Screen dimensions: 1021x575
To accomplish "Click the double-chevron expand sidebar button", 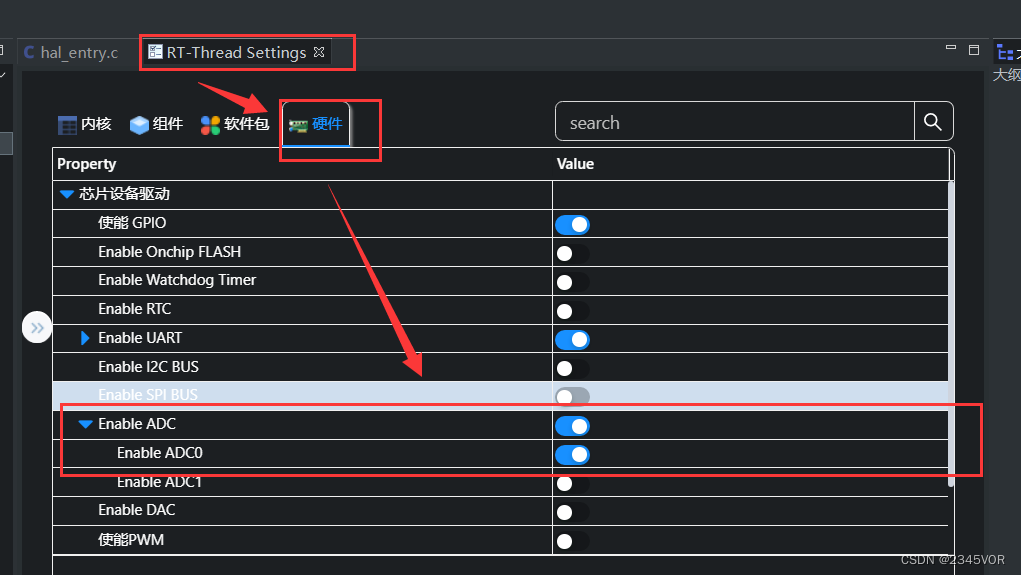I will point(37,327).
